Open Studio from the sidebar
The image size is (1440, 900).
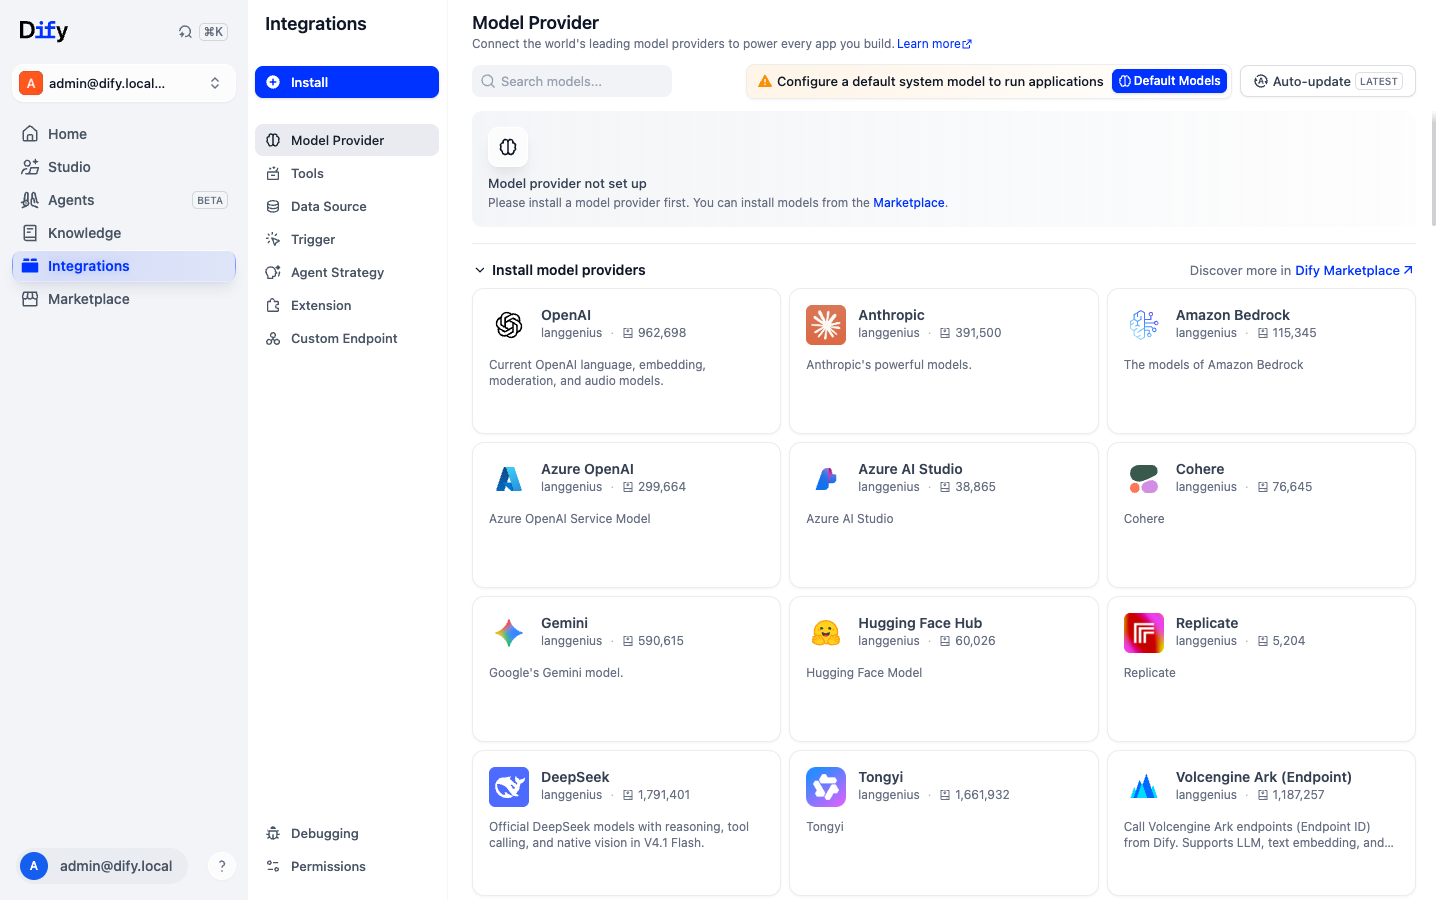(124, 167)
